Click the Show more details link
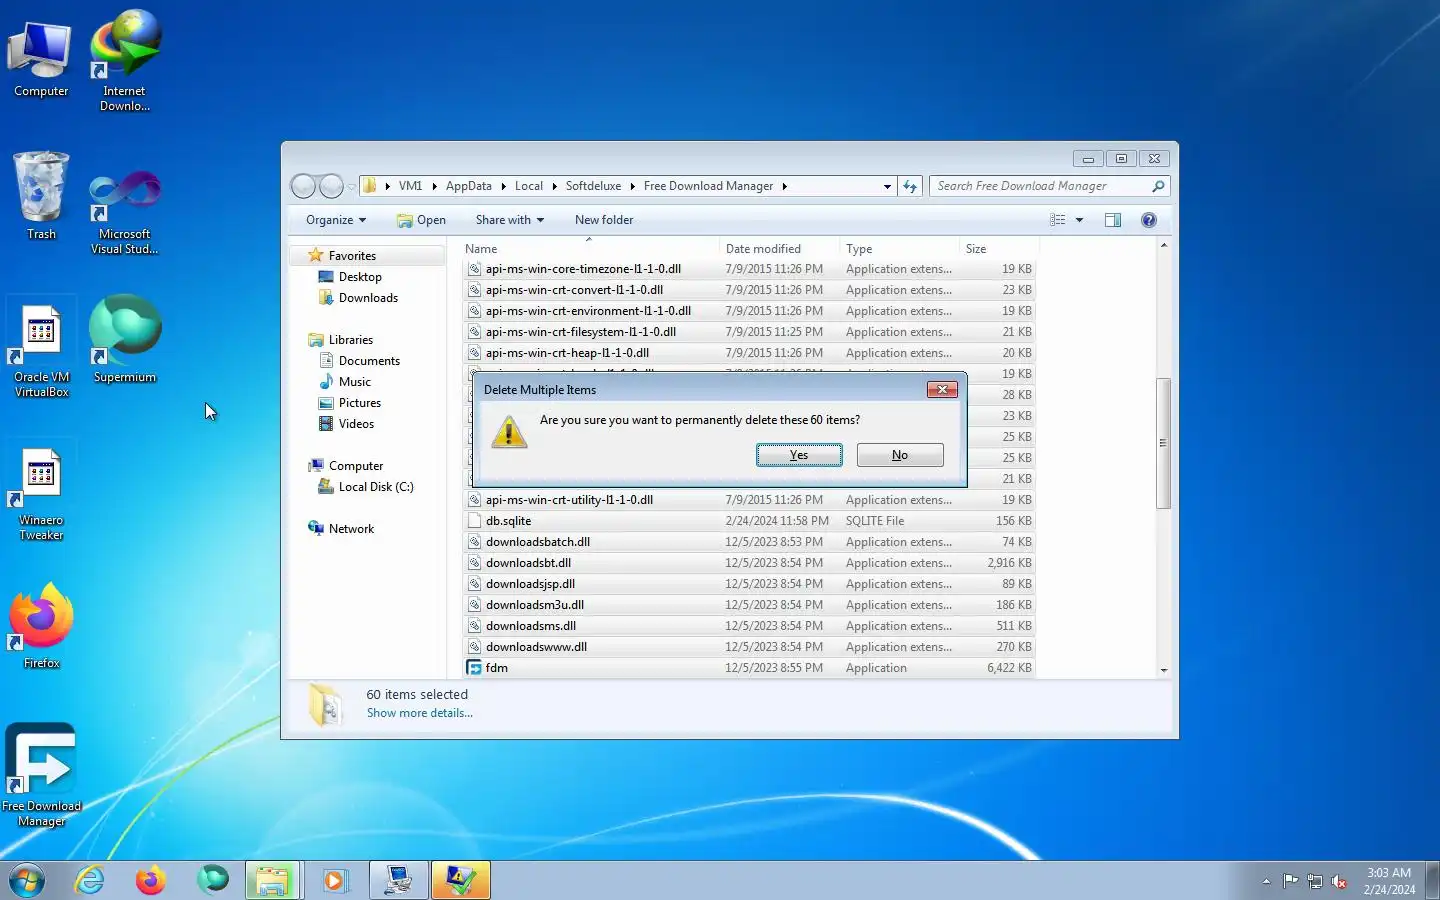The width and height of the screenshot is (1440, 900). [420, 713]
